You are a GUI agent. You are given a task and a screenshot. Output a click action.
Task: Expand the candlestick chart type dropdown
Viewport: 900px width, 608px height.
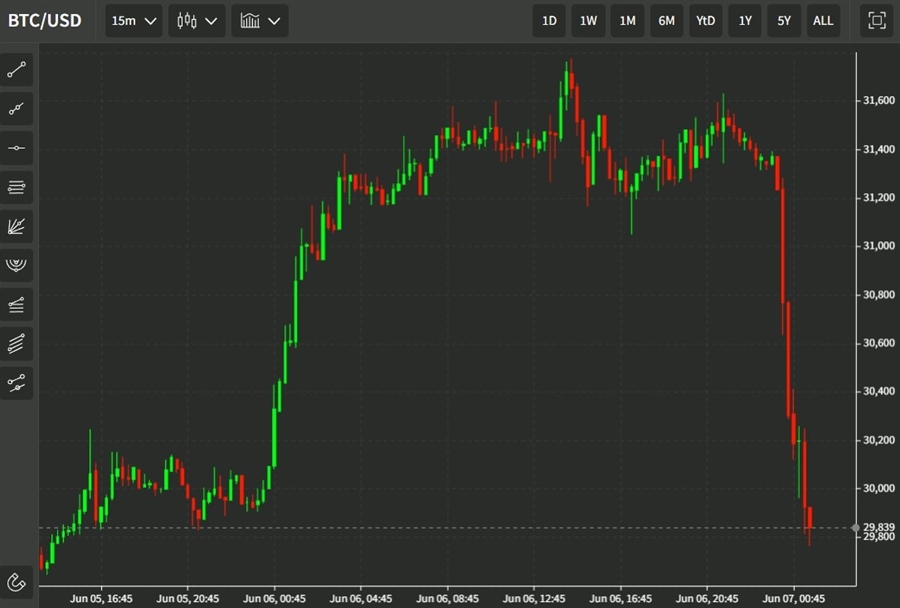pyautogui.click(x=197, y=20)
